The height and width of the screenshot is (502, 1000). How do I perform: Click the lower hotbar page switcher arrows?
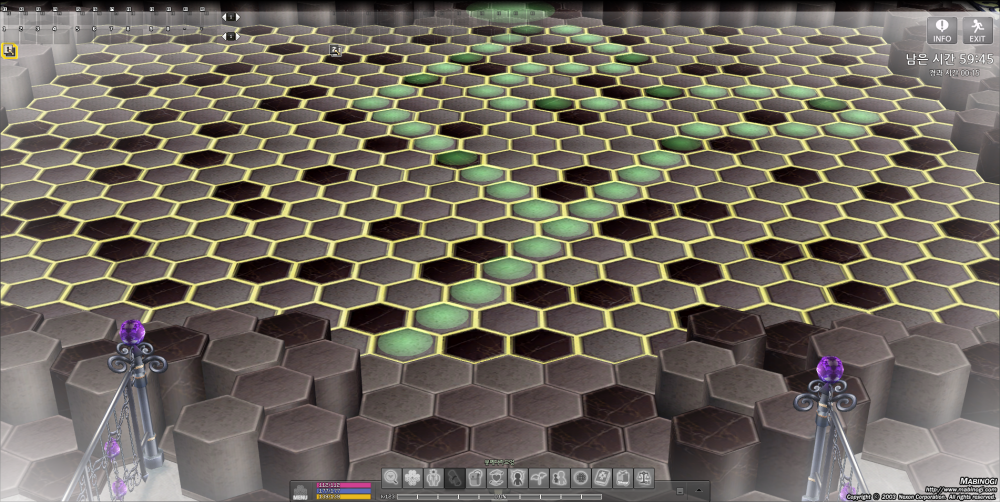pyautogui.click(x=231, y=36)
